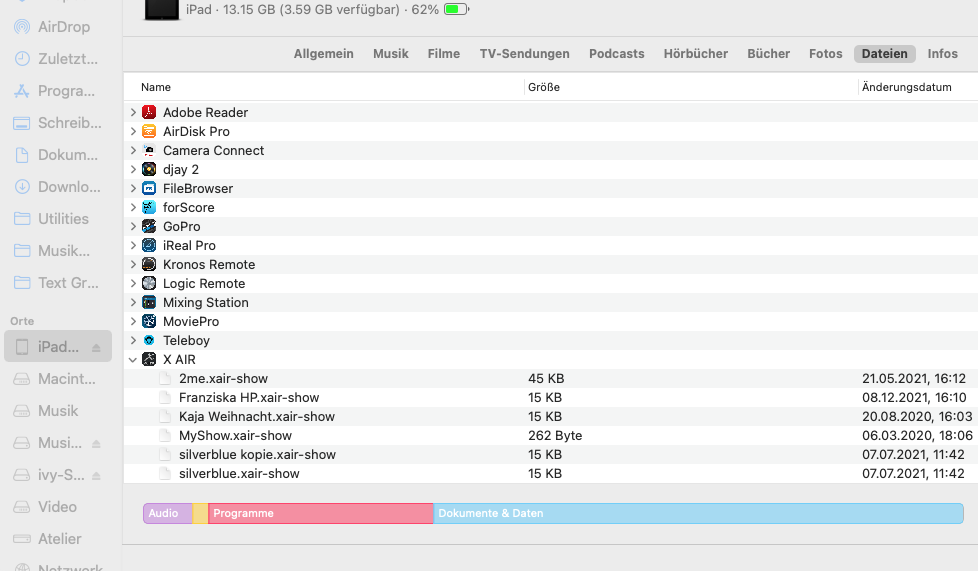Open the Filme tab

443,54
